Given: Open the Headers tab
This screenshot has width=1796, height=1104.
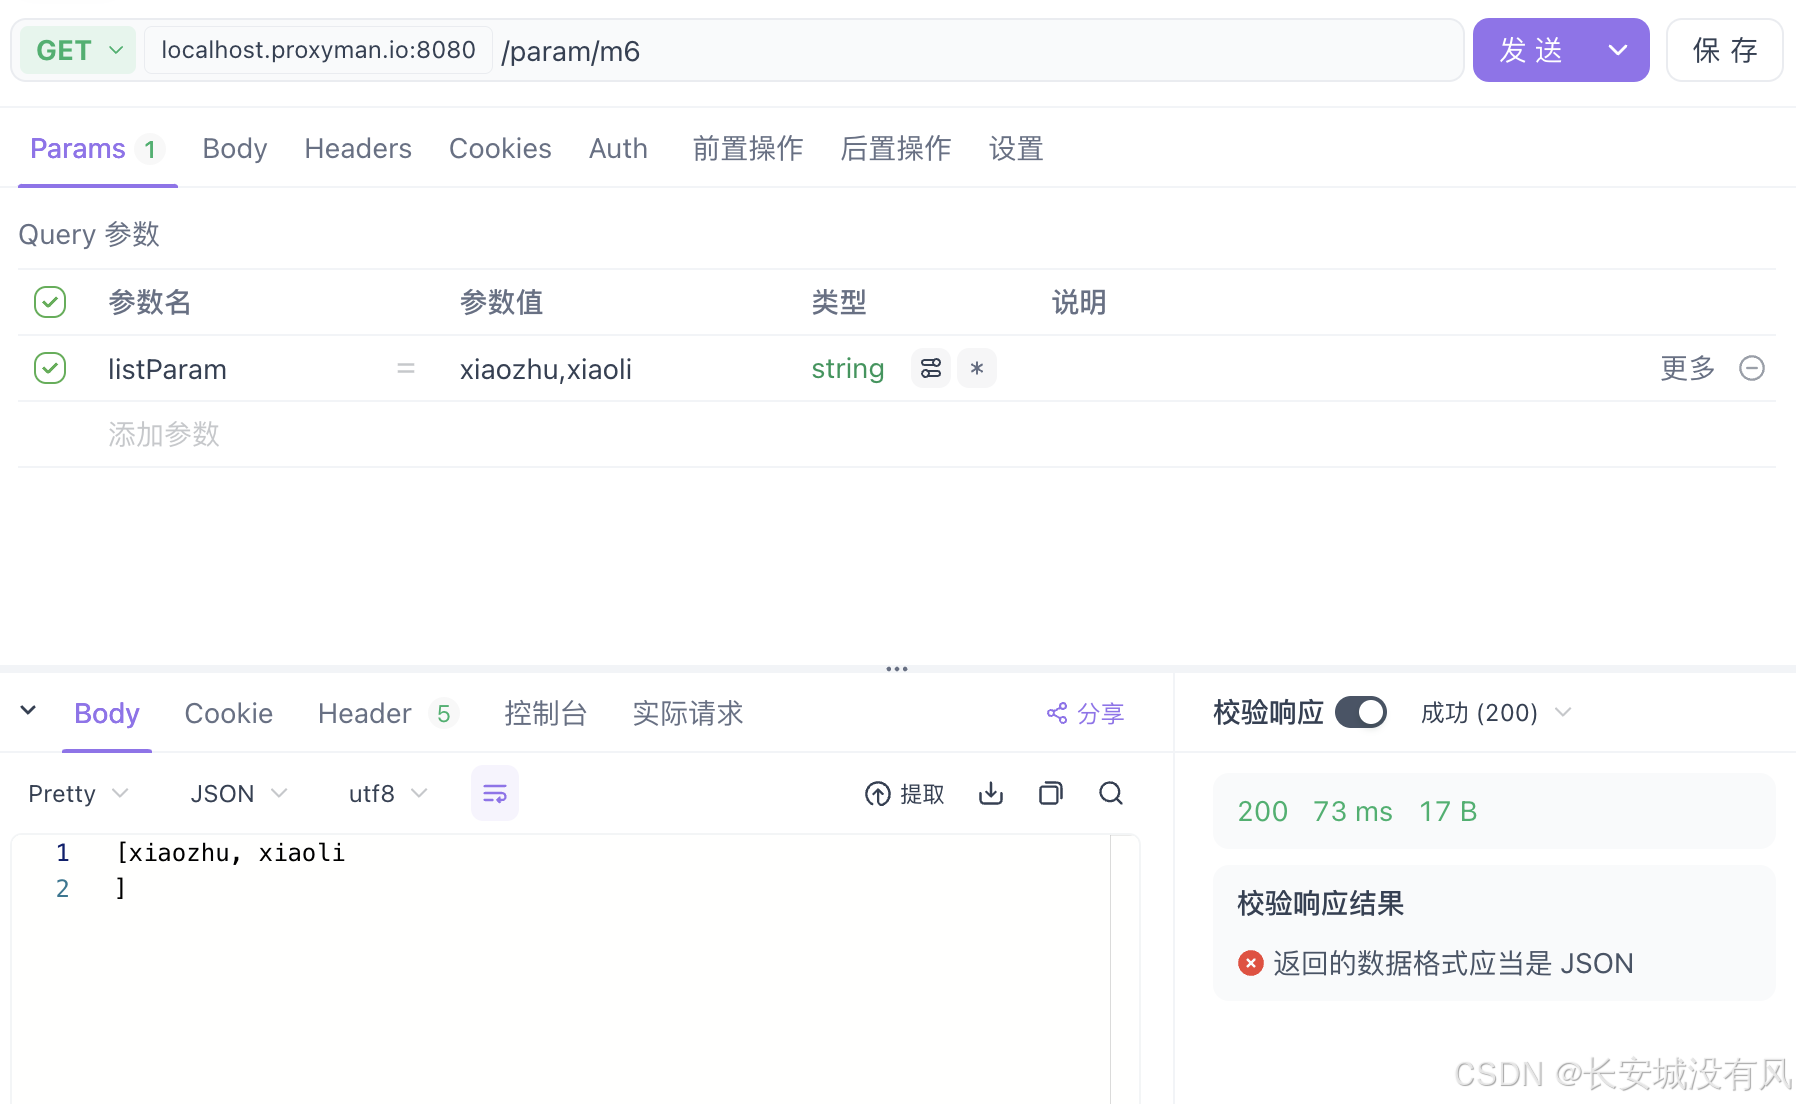Looking at the screenshot, I should [358, 149].
